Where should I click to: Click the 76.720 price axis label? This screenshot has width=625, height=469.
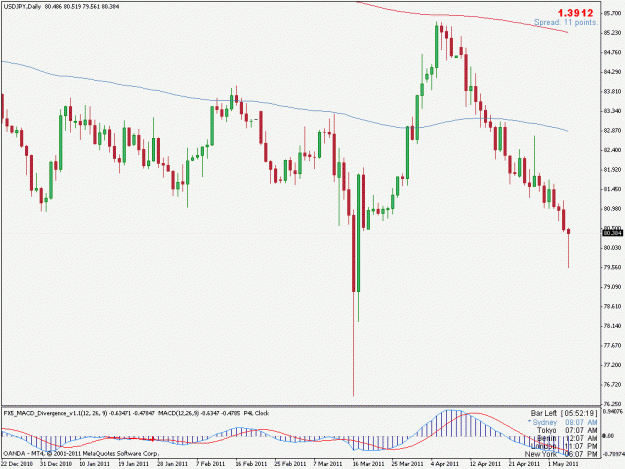[613, 385]
